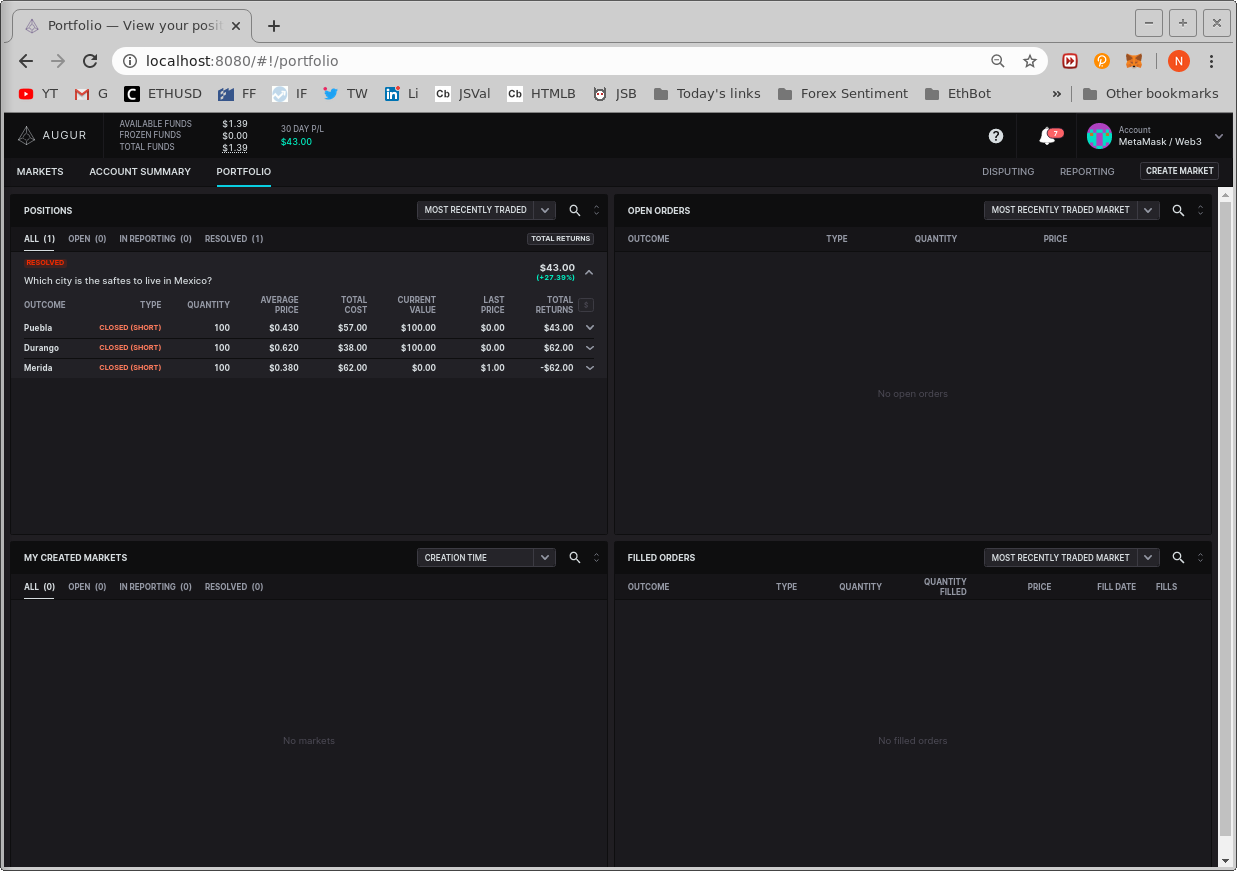Select the Open filter in My Created Markets

tap(87, 587)
